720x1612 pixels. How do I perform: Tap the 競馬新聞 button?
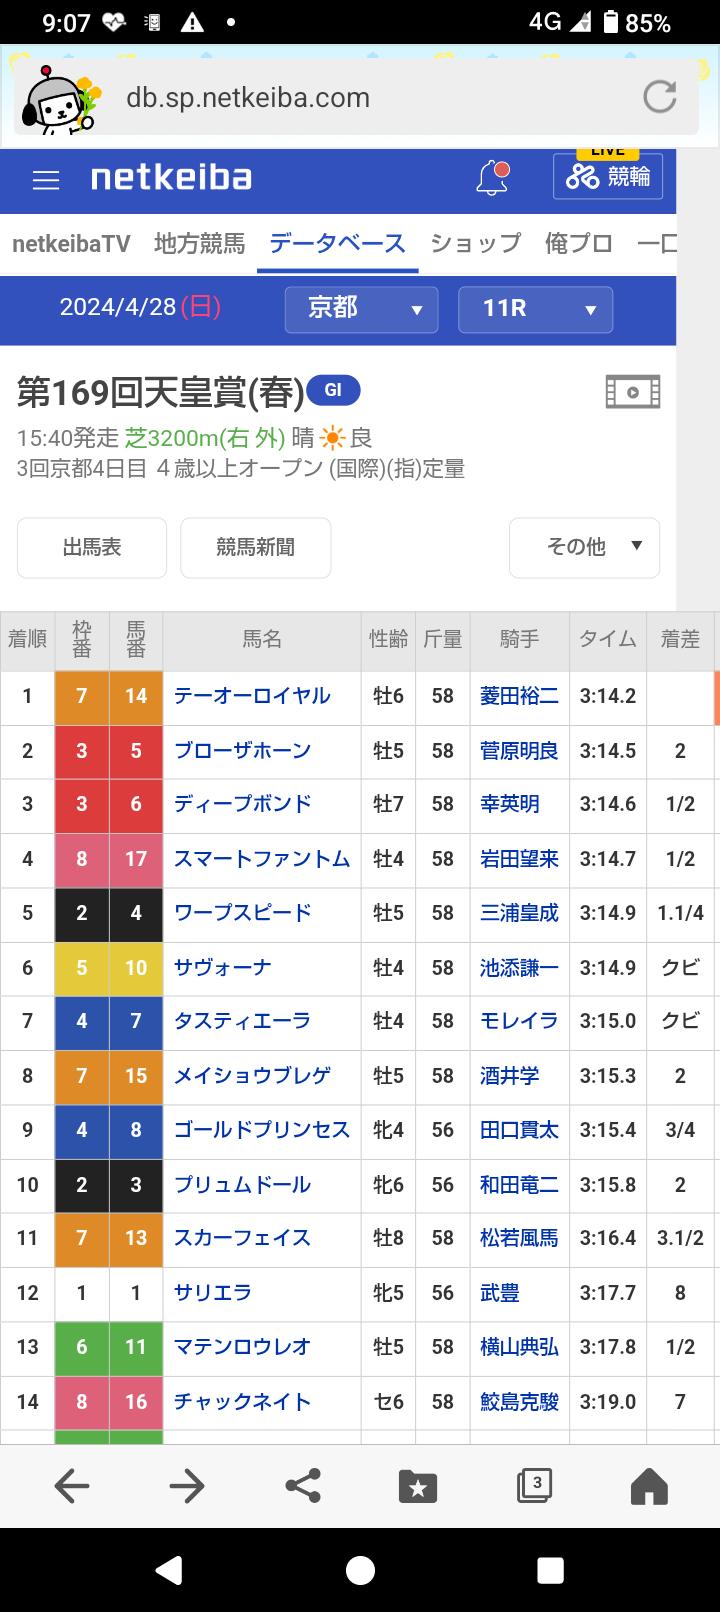(x=256, y=547)
